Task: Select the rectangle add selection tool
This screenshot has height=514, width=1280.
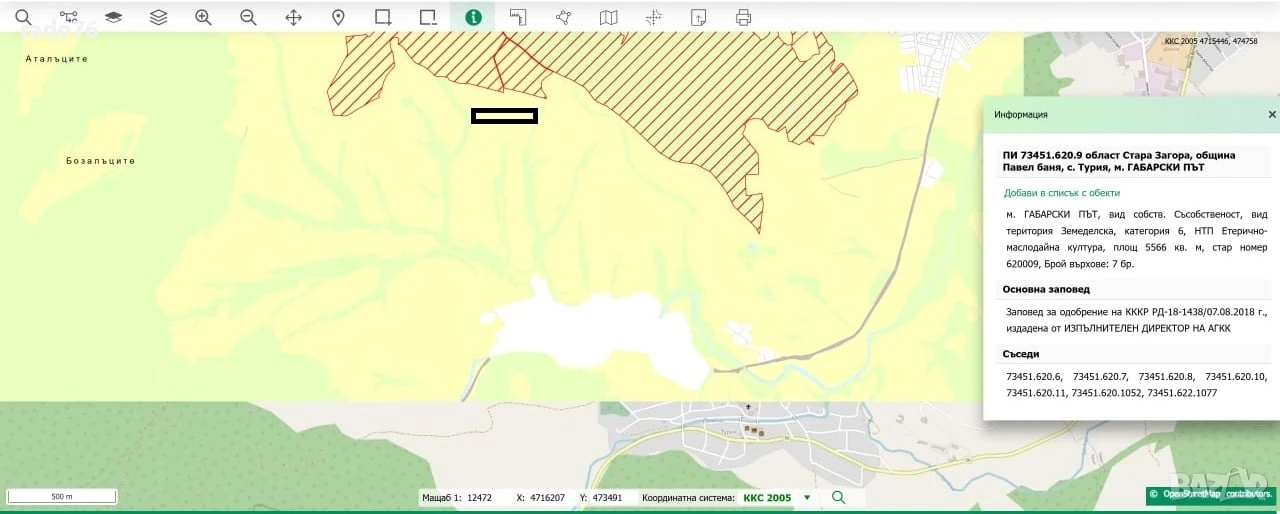Action: point(383,17)
